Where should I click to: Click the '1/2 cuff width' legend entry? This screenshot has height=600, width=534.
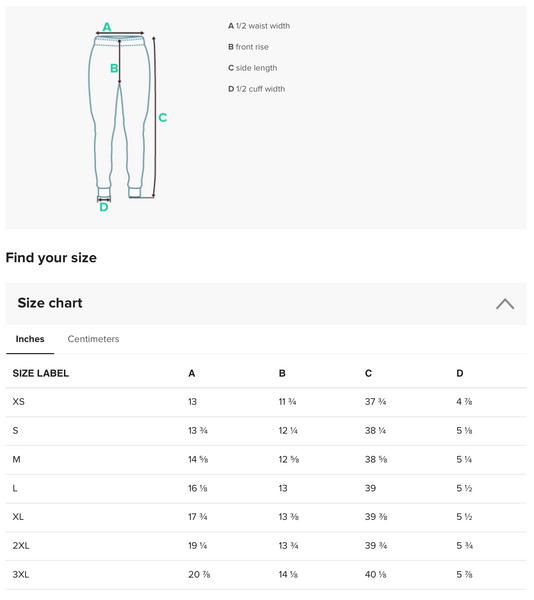coord(259,90)
